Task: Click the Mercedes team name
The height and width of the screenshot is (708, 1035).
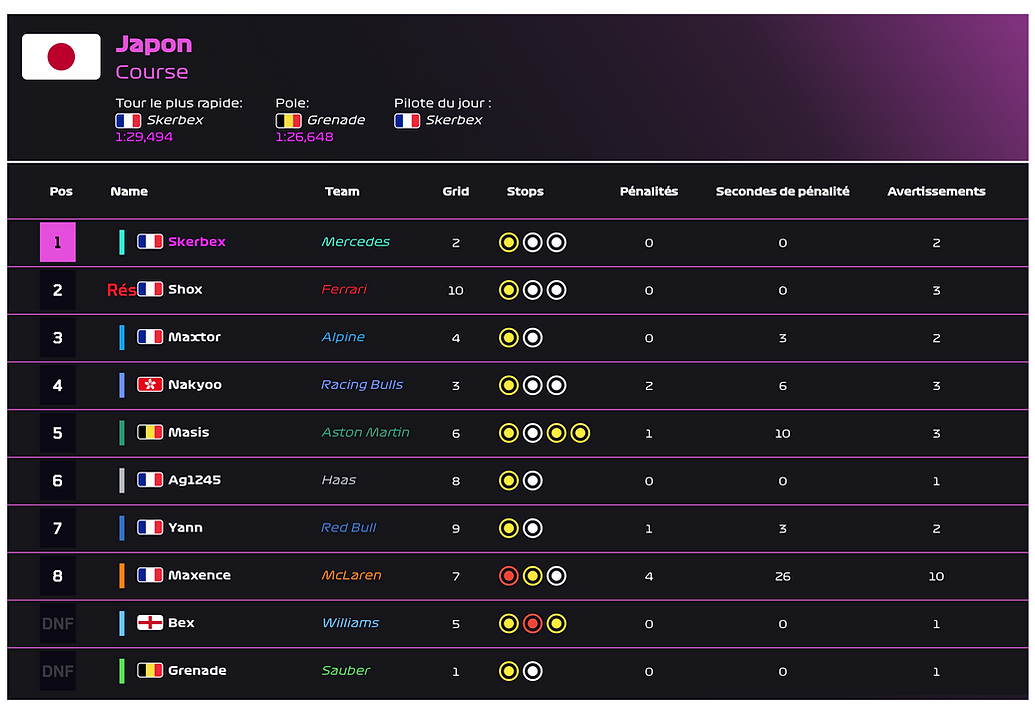Action: click(x=355, y=241)
